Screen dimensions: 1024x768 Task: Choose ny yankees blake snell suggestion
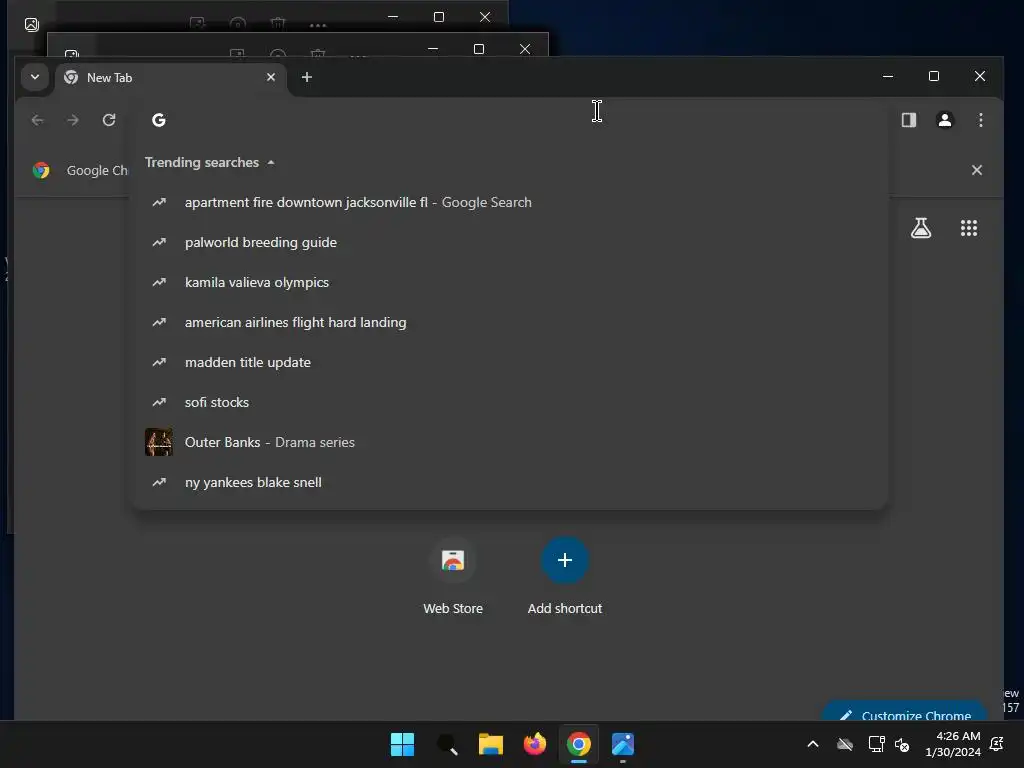point(511,482)
